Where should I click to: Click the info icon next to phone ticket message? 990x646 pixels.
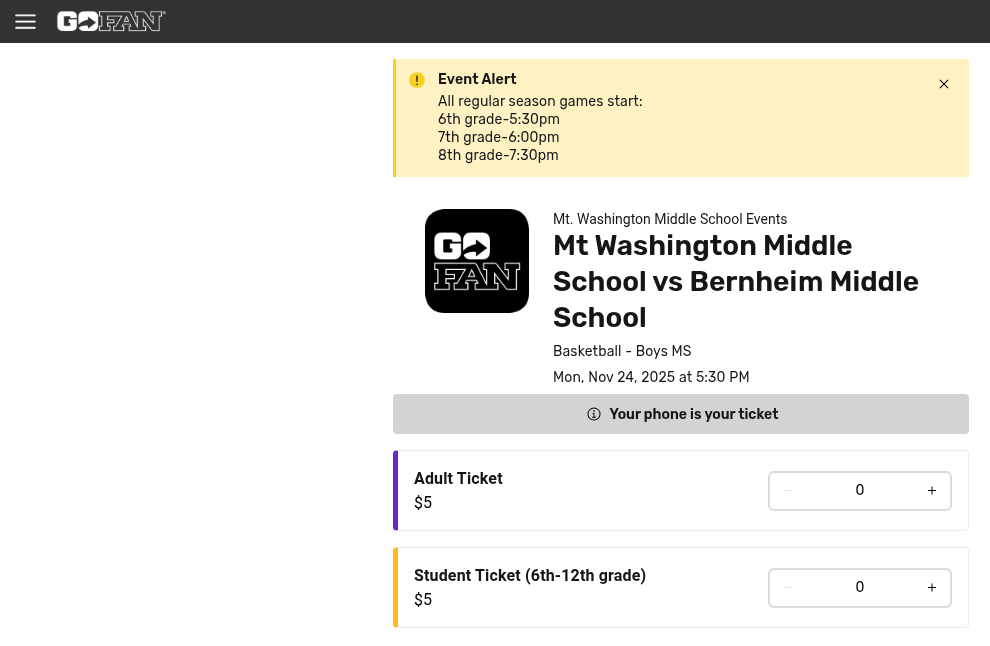point(594,414)
